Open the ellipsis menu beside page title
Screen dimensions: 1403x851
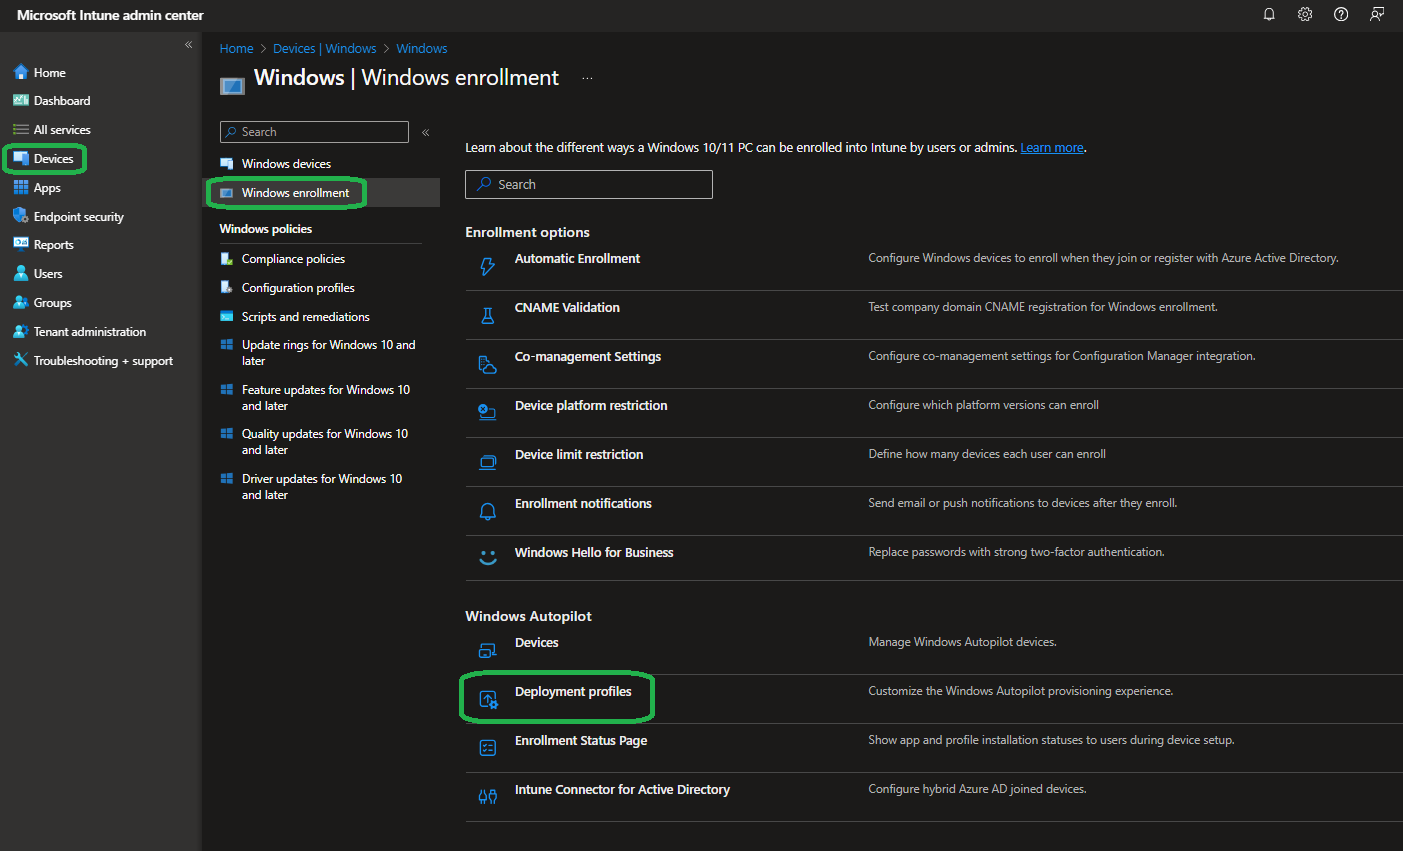(587, 78)
